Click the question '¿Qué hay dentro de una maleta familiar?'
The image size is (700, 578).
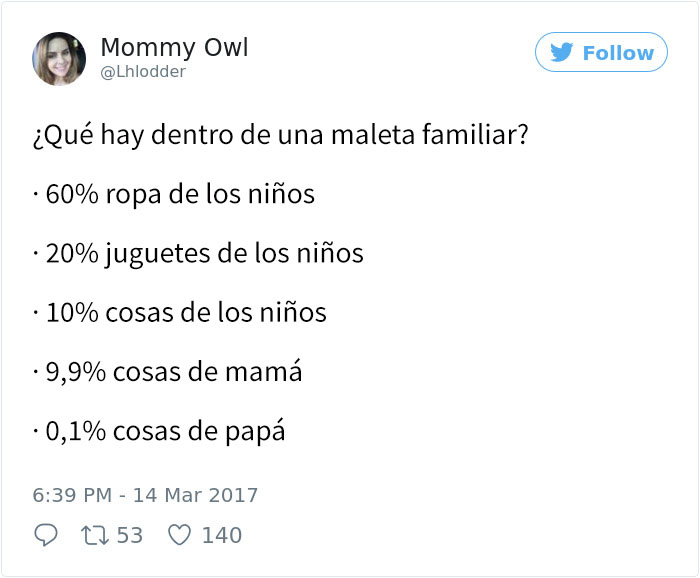(280, 134)
